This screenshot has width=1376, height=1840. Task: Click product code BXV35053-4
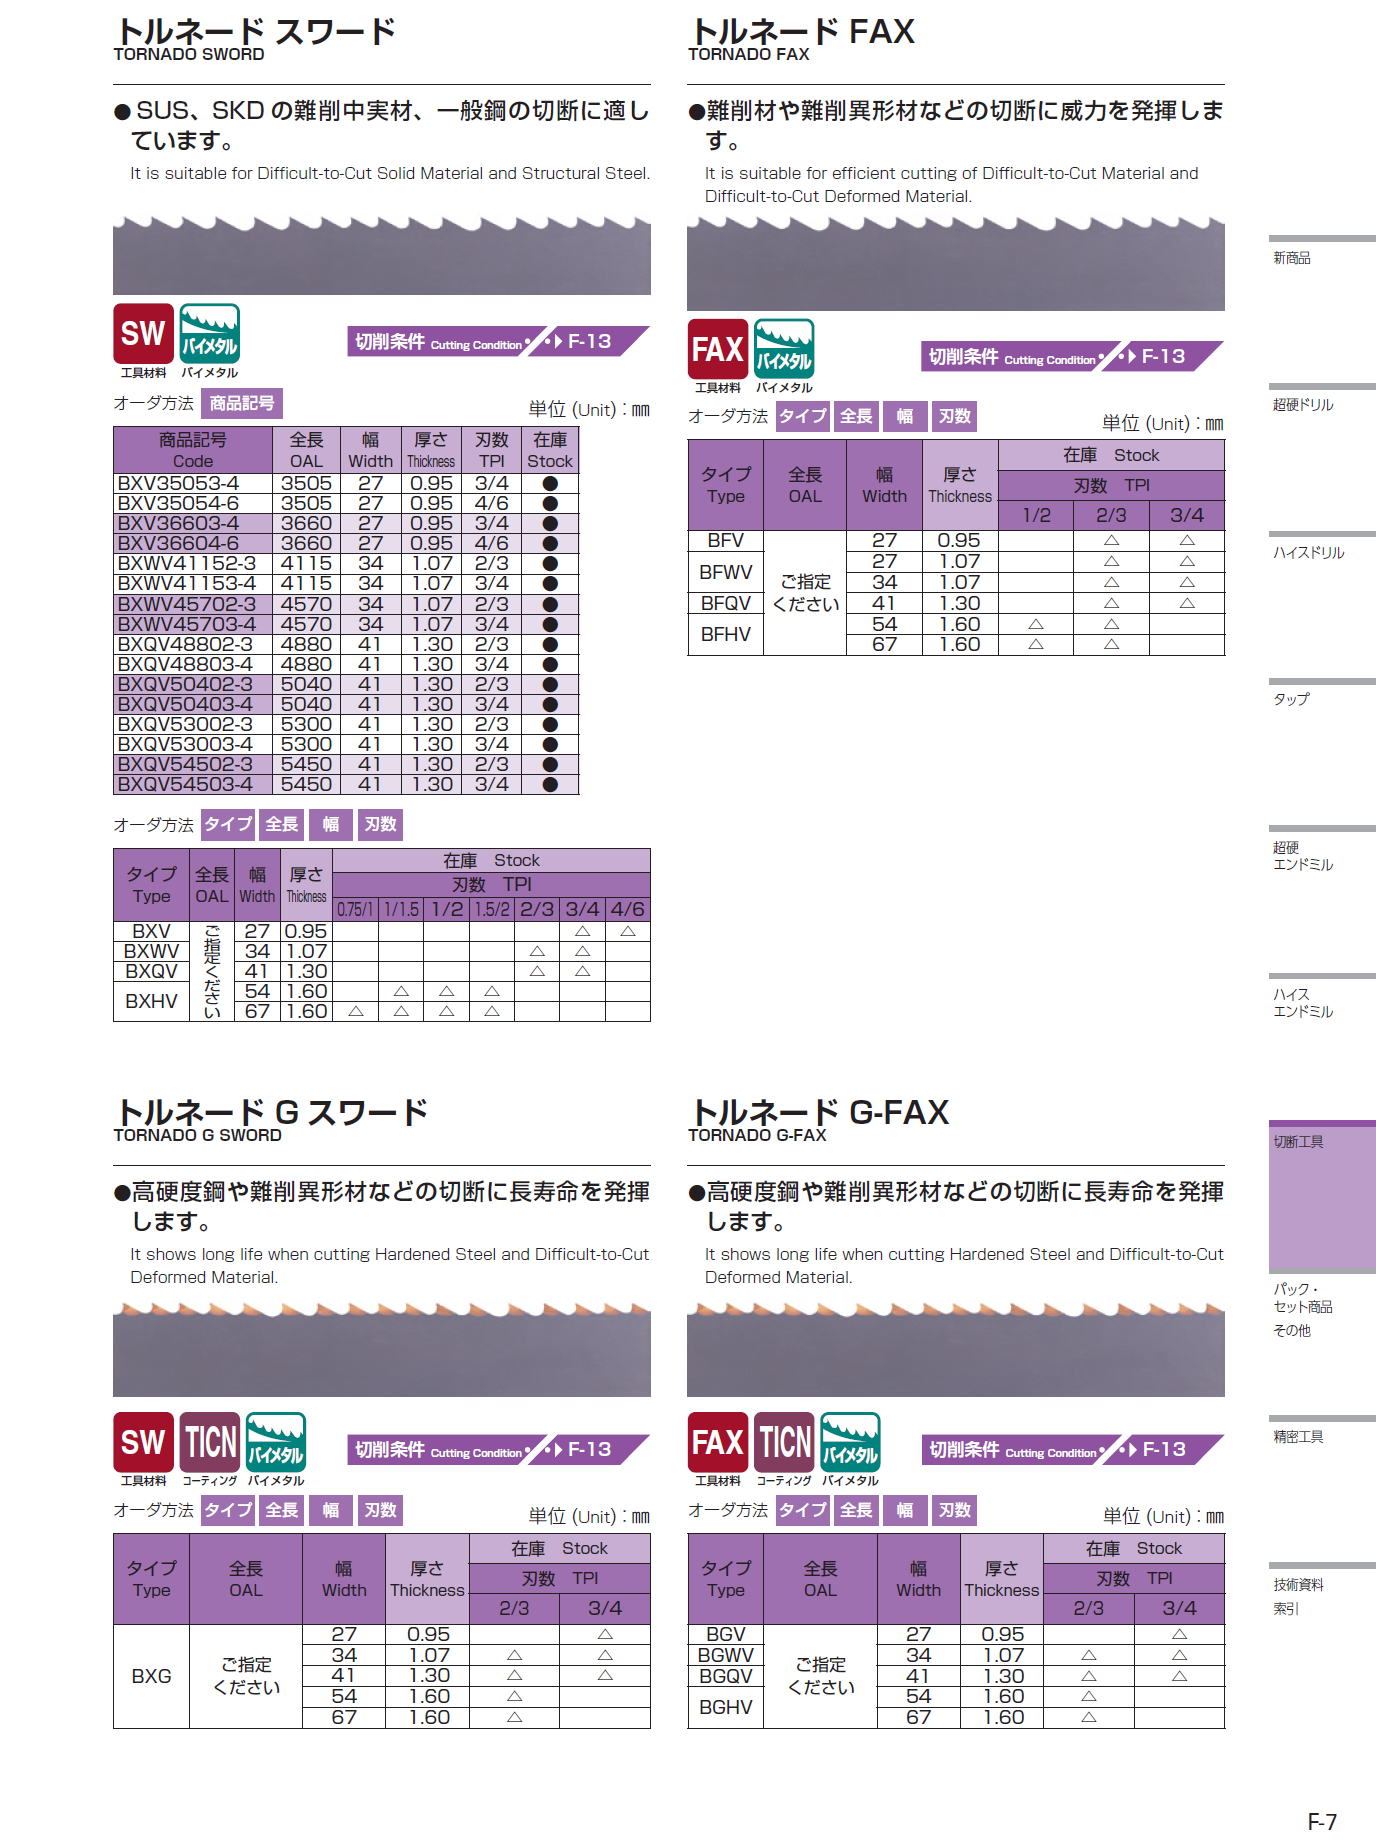coord(193,483)
